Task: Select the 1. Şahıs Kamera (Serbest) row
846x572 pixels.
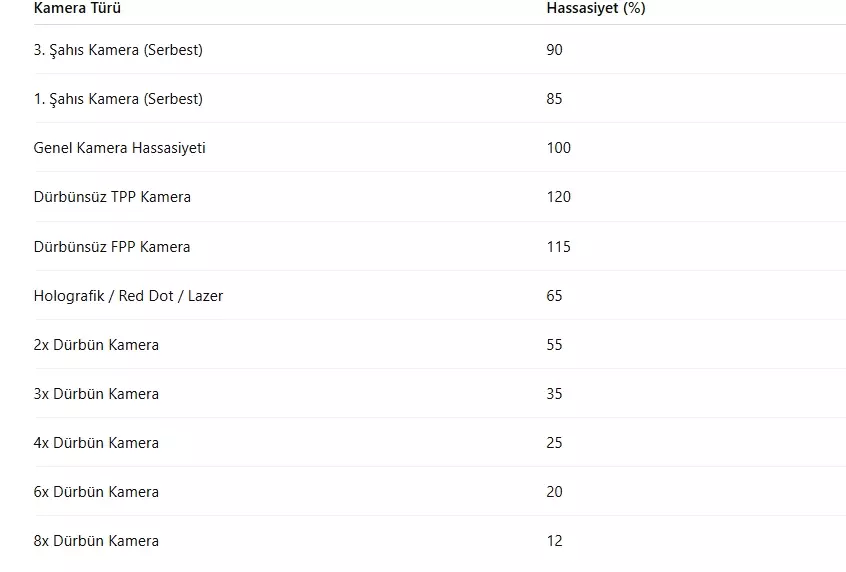Action: pyautogui.click(x=118, y=99)
